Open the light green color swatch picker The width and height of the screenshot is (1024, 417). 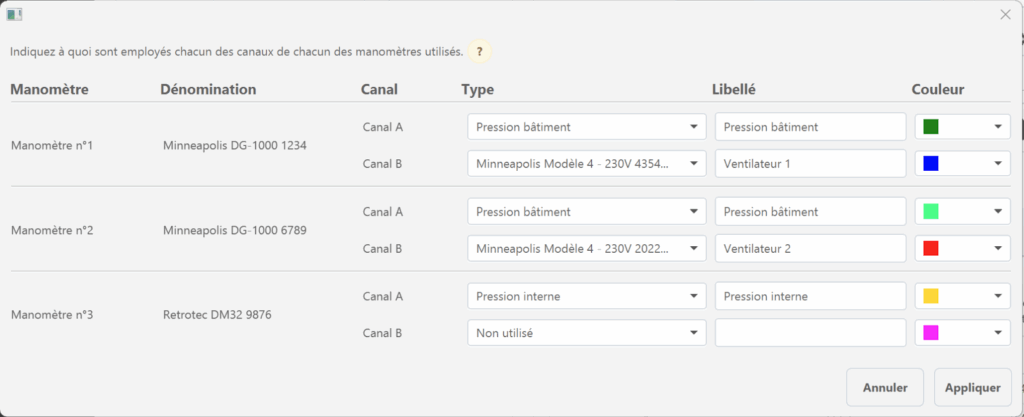(961, 212)
